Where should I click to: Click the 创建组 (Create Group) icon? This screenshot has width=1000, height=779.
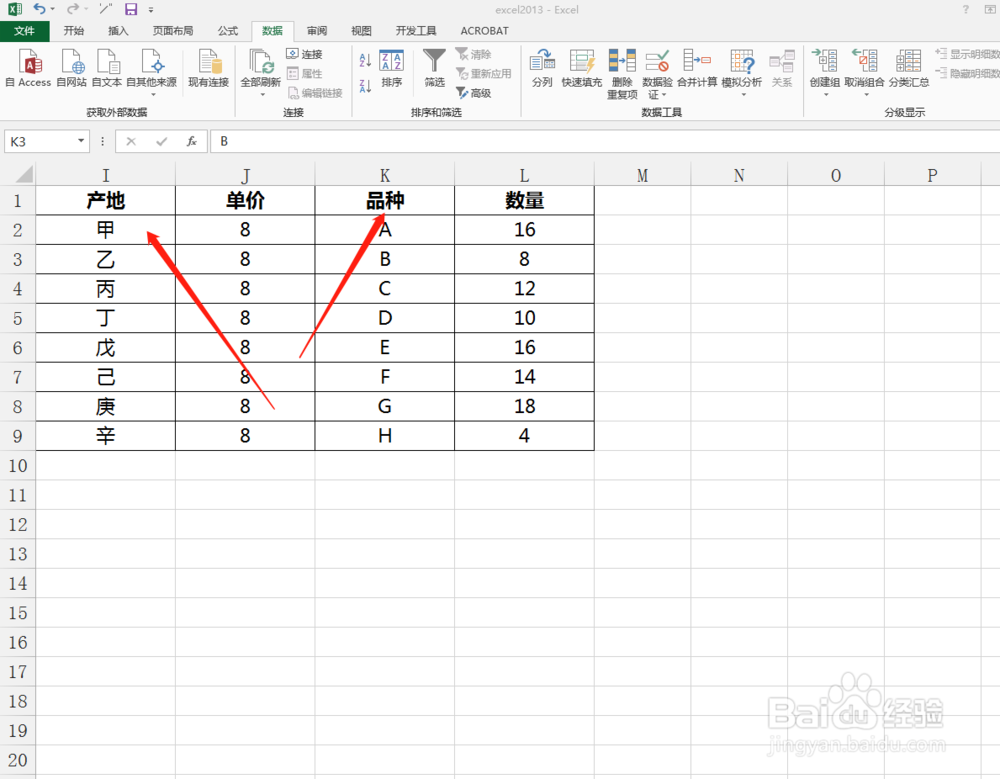[x=824, y=62]
